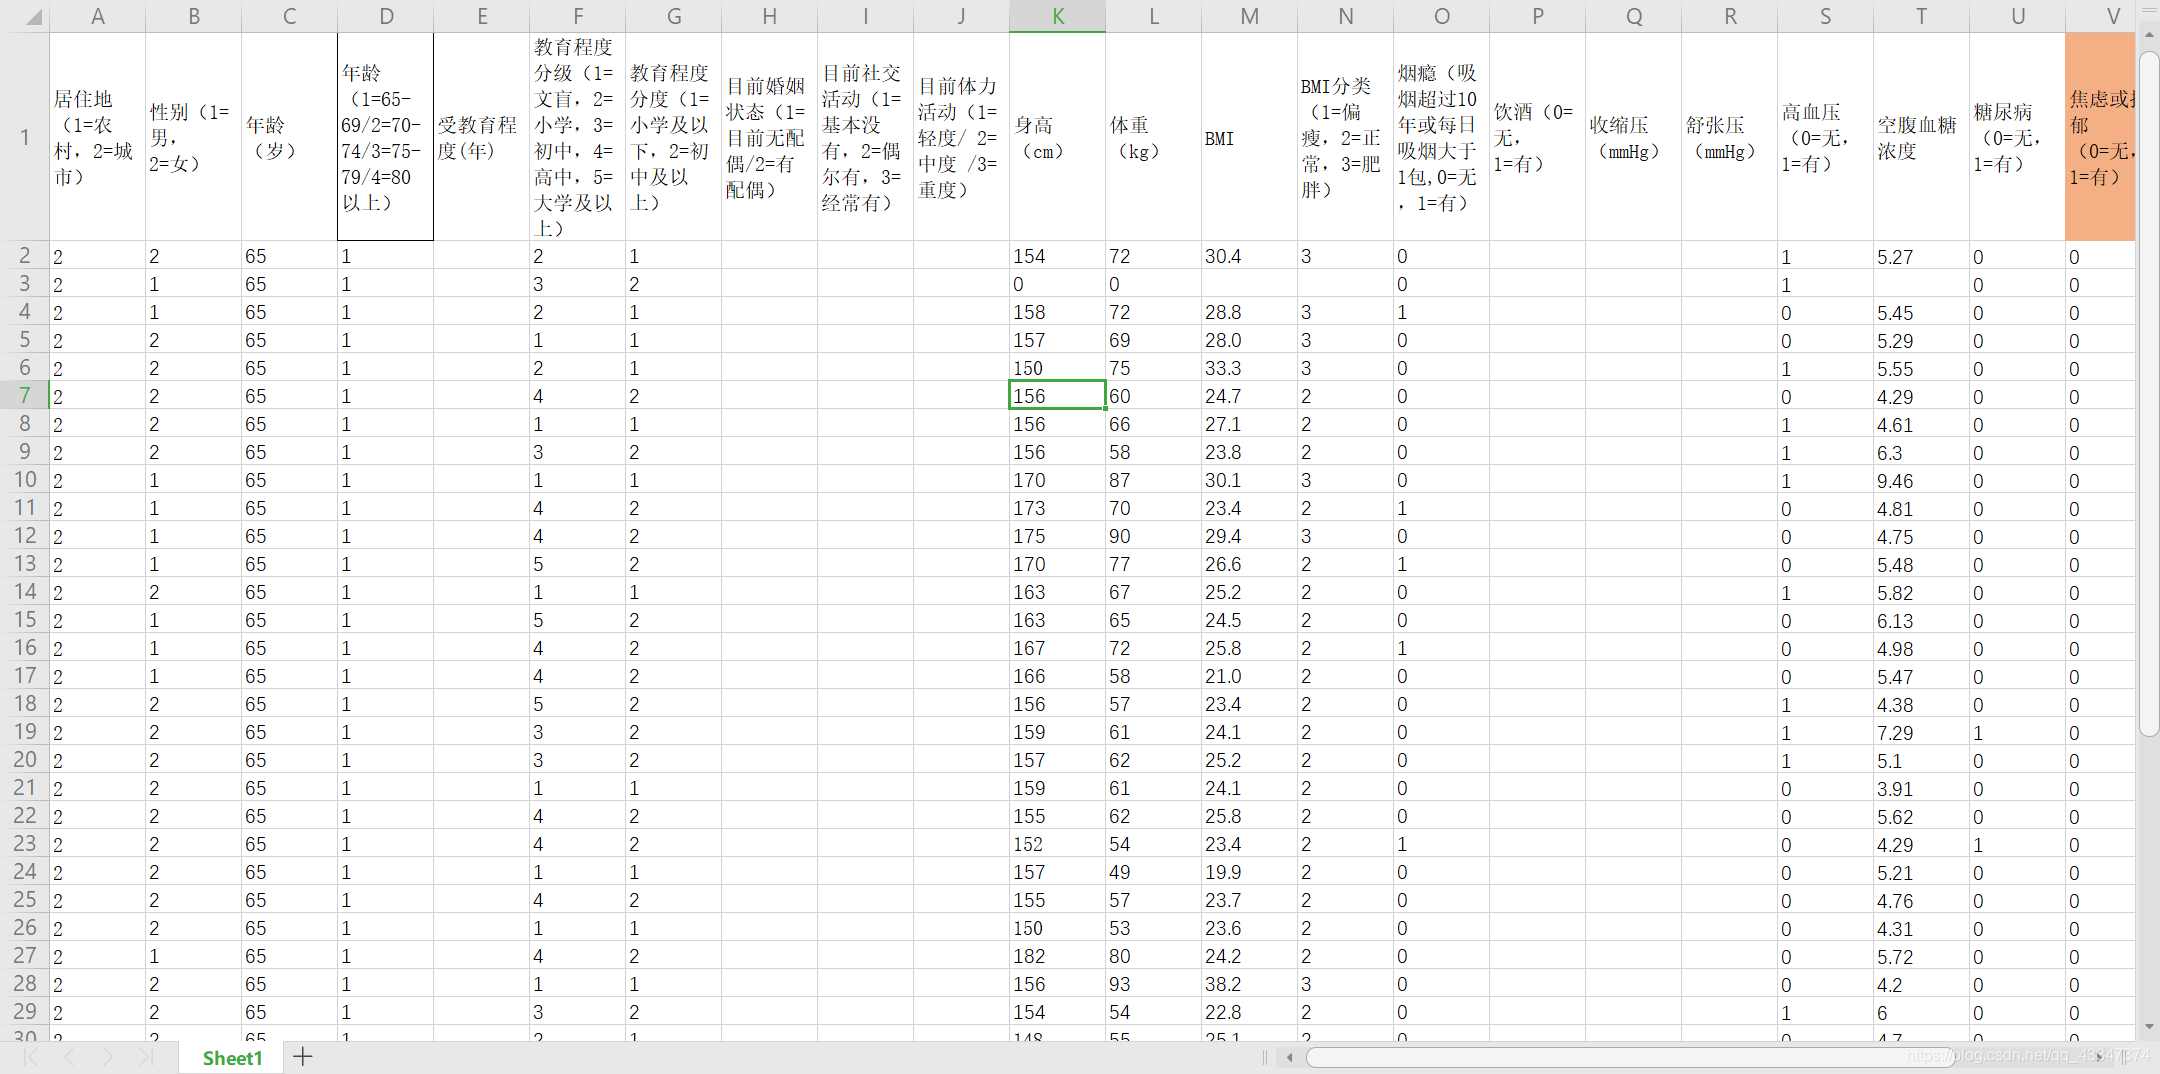
Task: Click vertical scrollbar up arrow
Action: (x=2149, y=35)
